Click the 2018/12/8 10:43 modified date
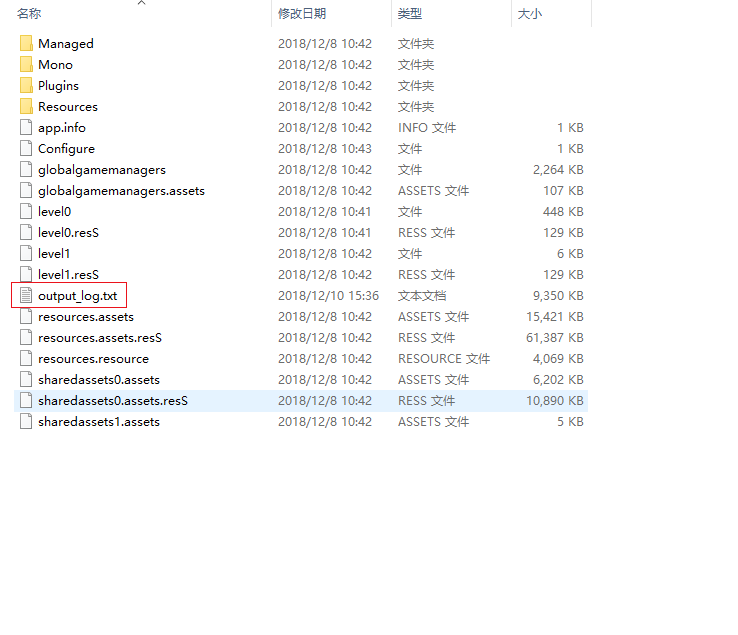 pos(325,149)
